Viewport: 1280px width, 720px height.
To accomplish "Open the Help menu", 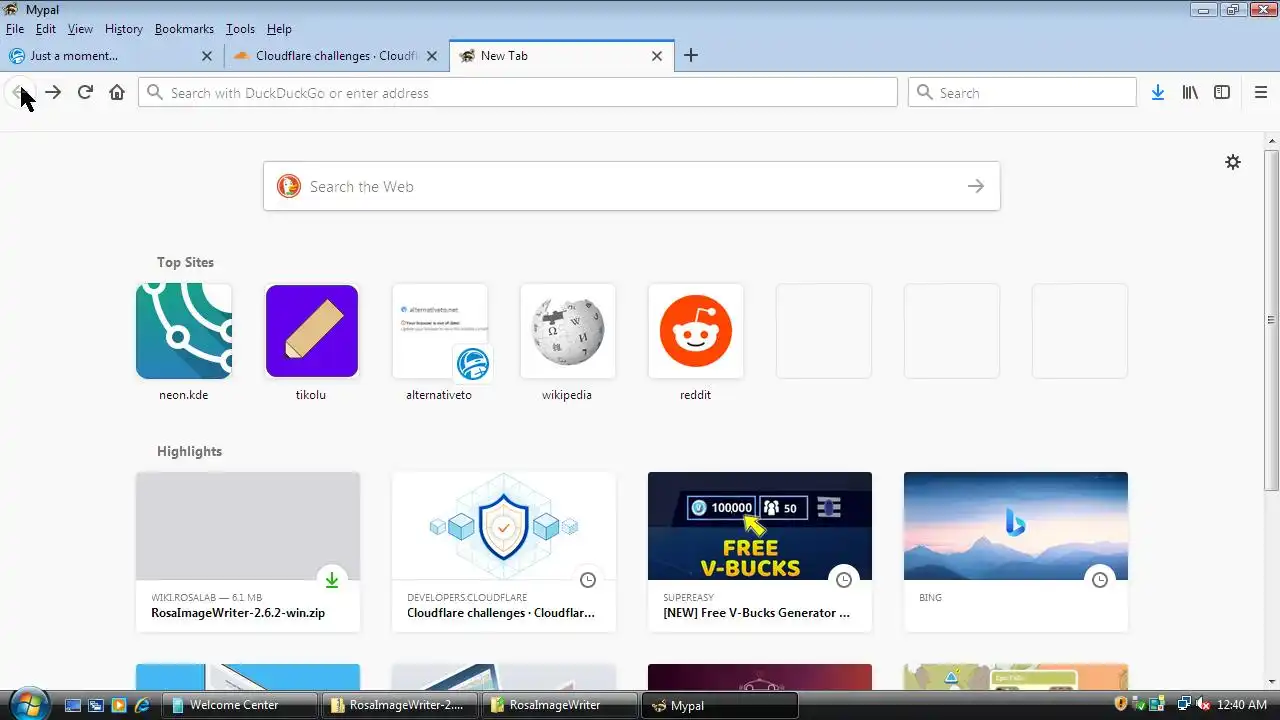I will click(x=279, y=29).
